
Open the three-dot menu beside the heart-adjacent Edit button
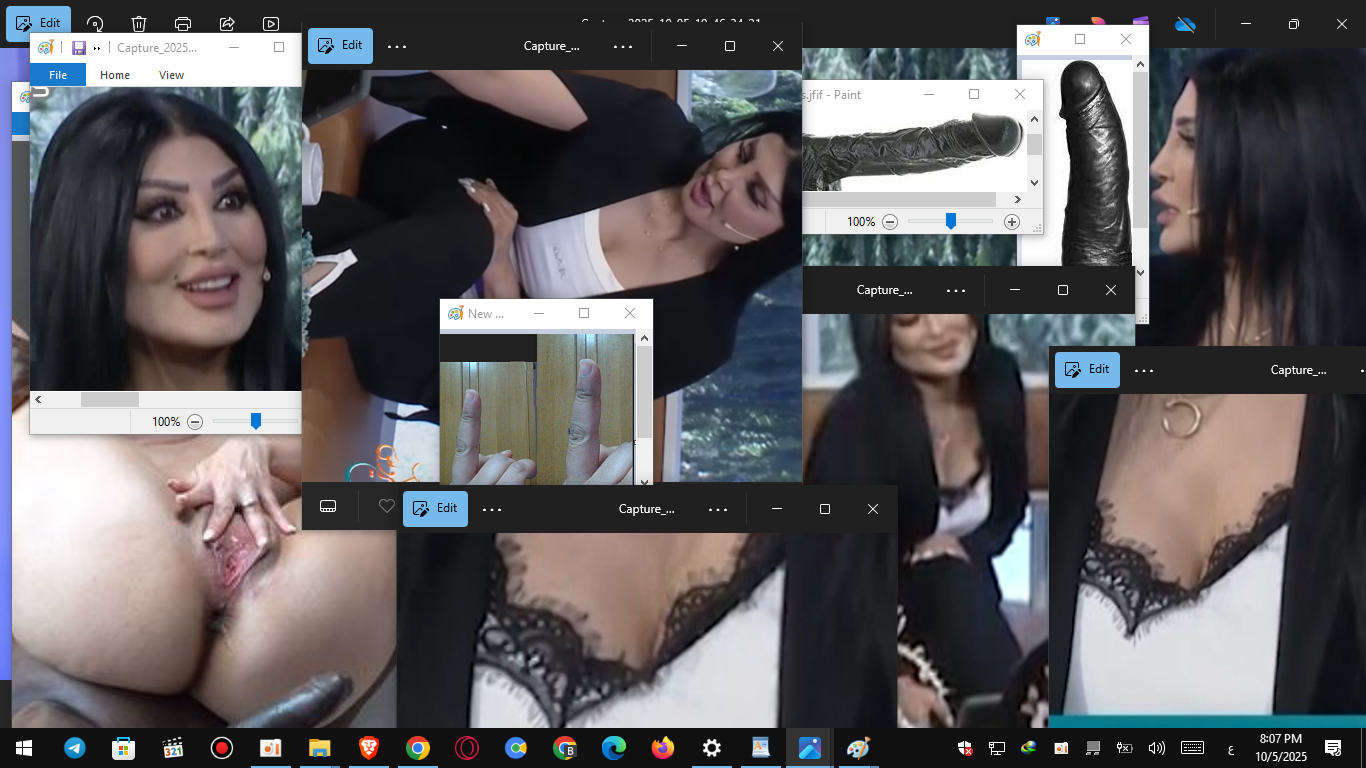click(x=492, y=509)
